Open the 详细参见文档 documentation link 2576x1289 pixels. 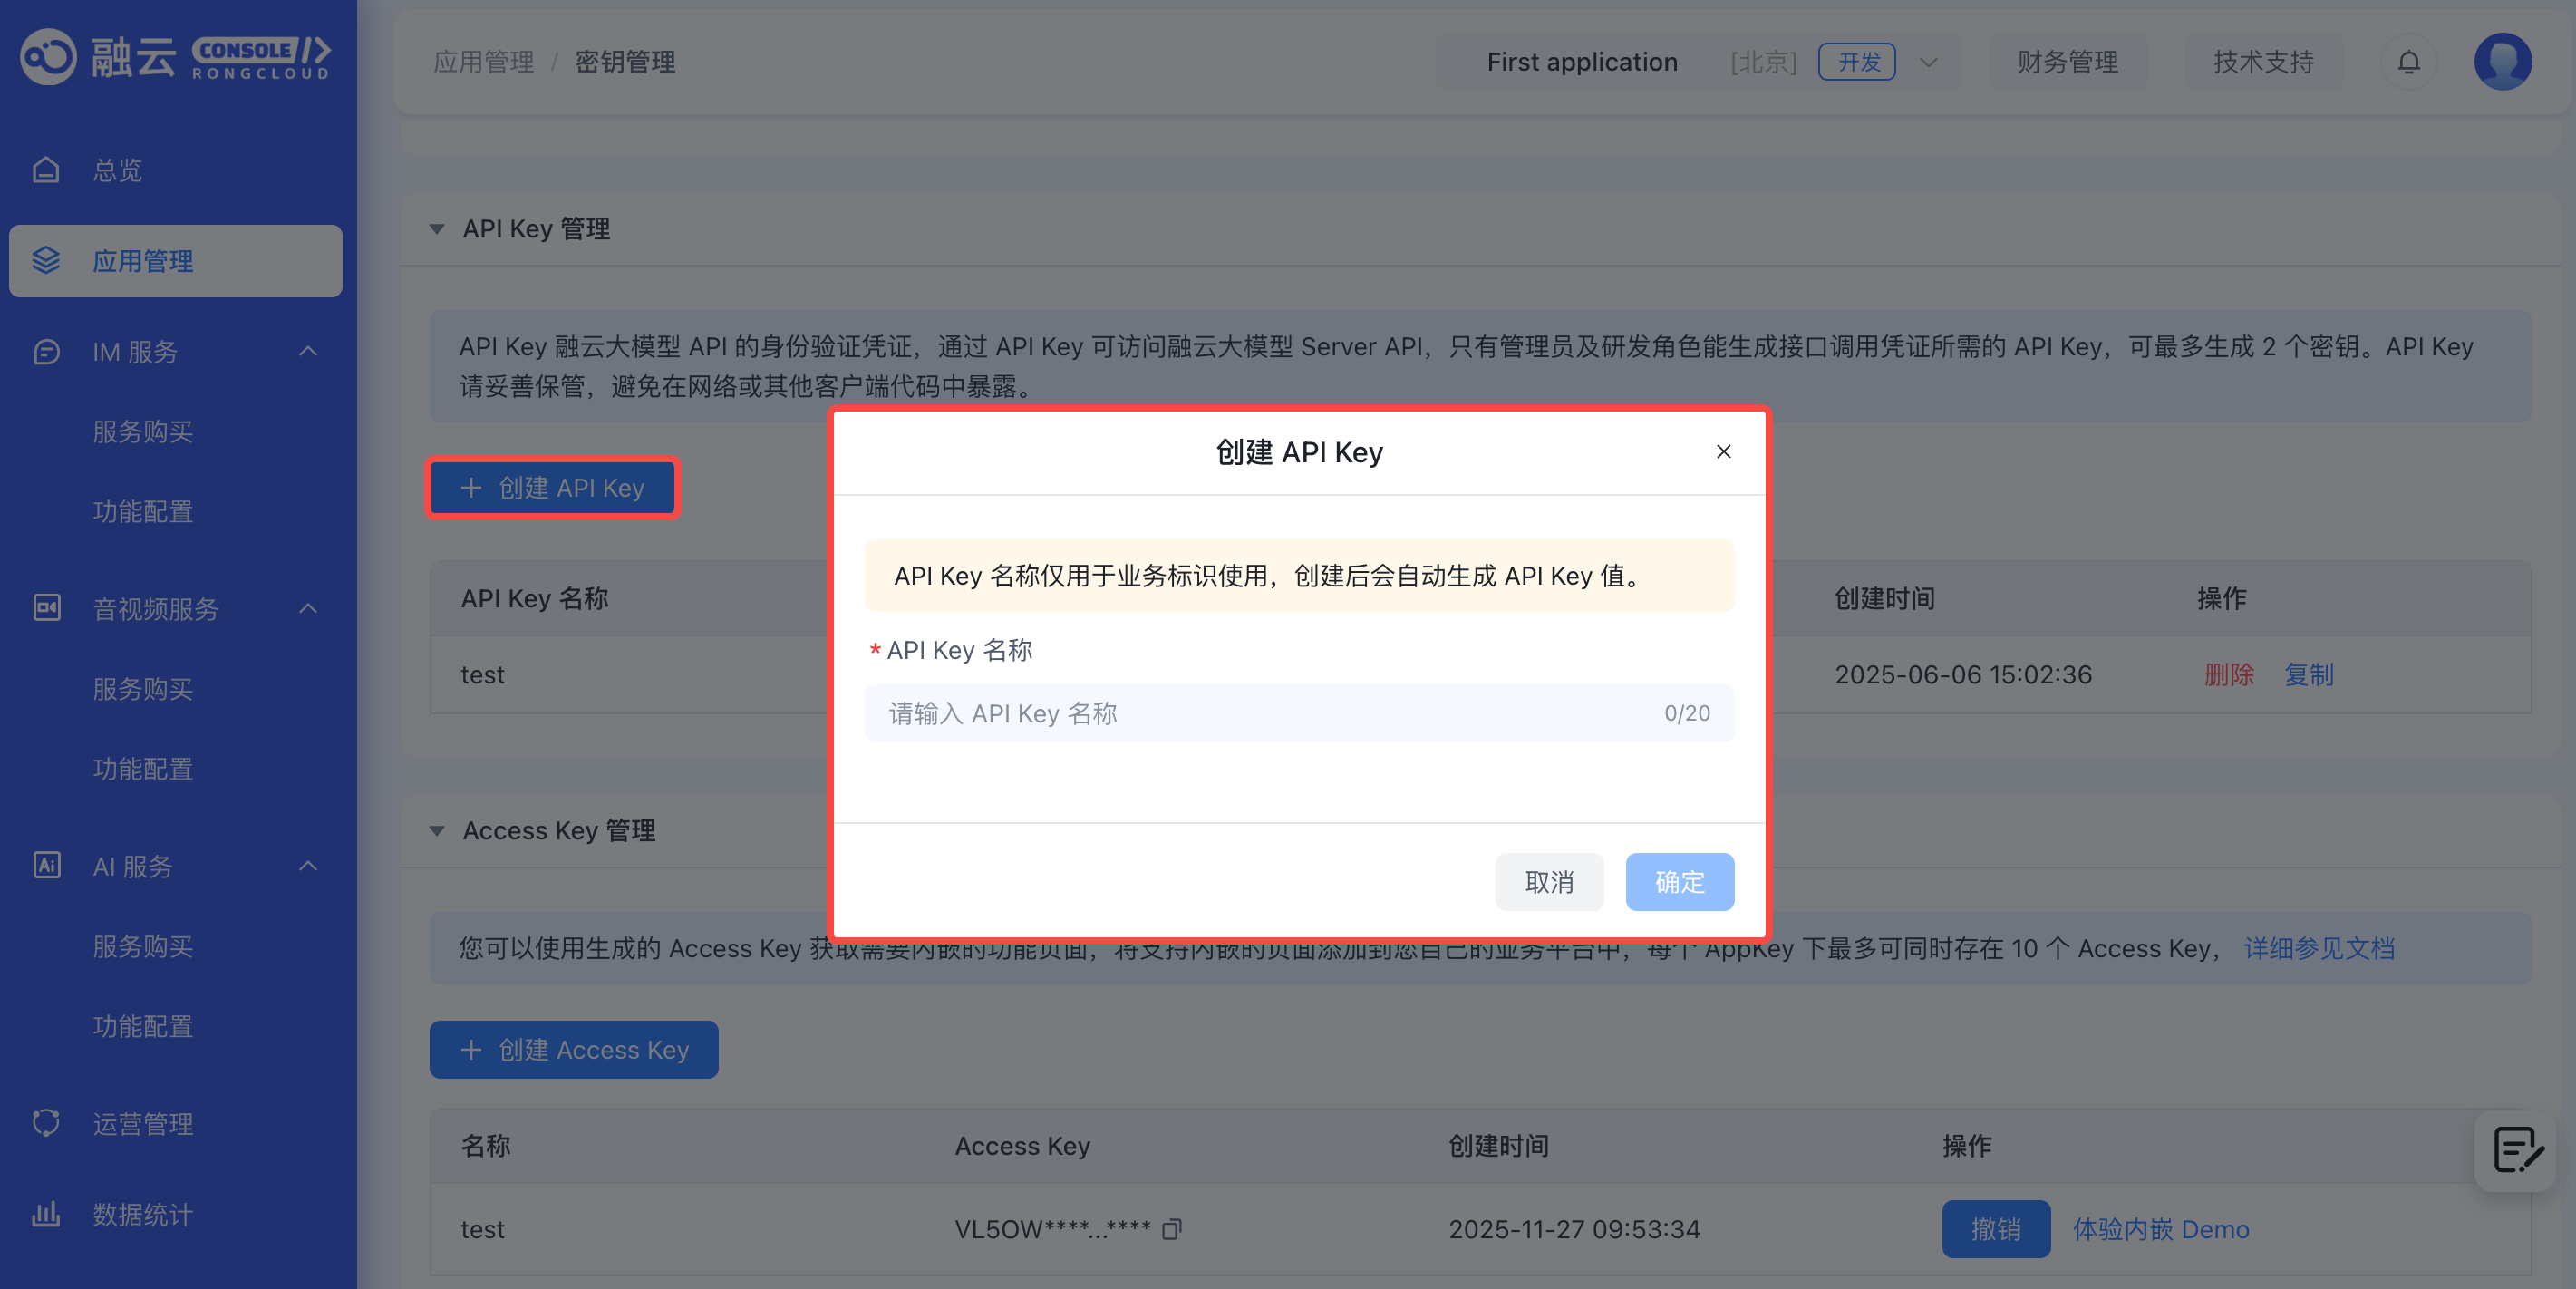[2318, 948]
